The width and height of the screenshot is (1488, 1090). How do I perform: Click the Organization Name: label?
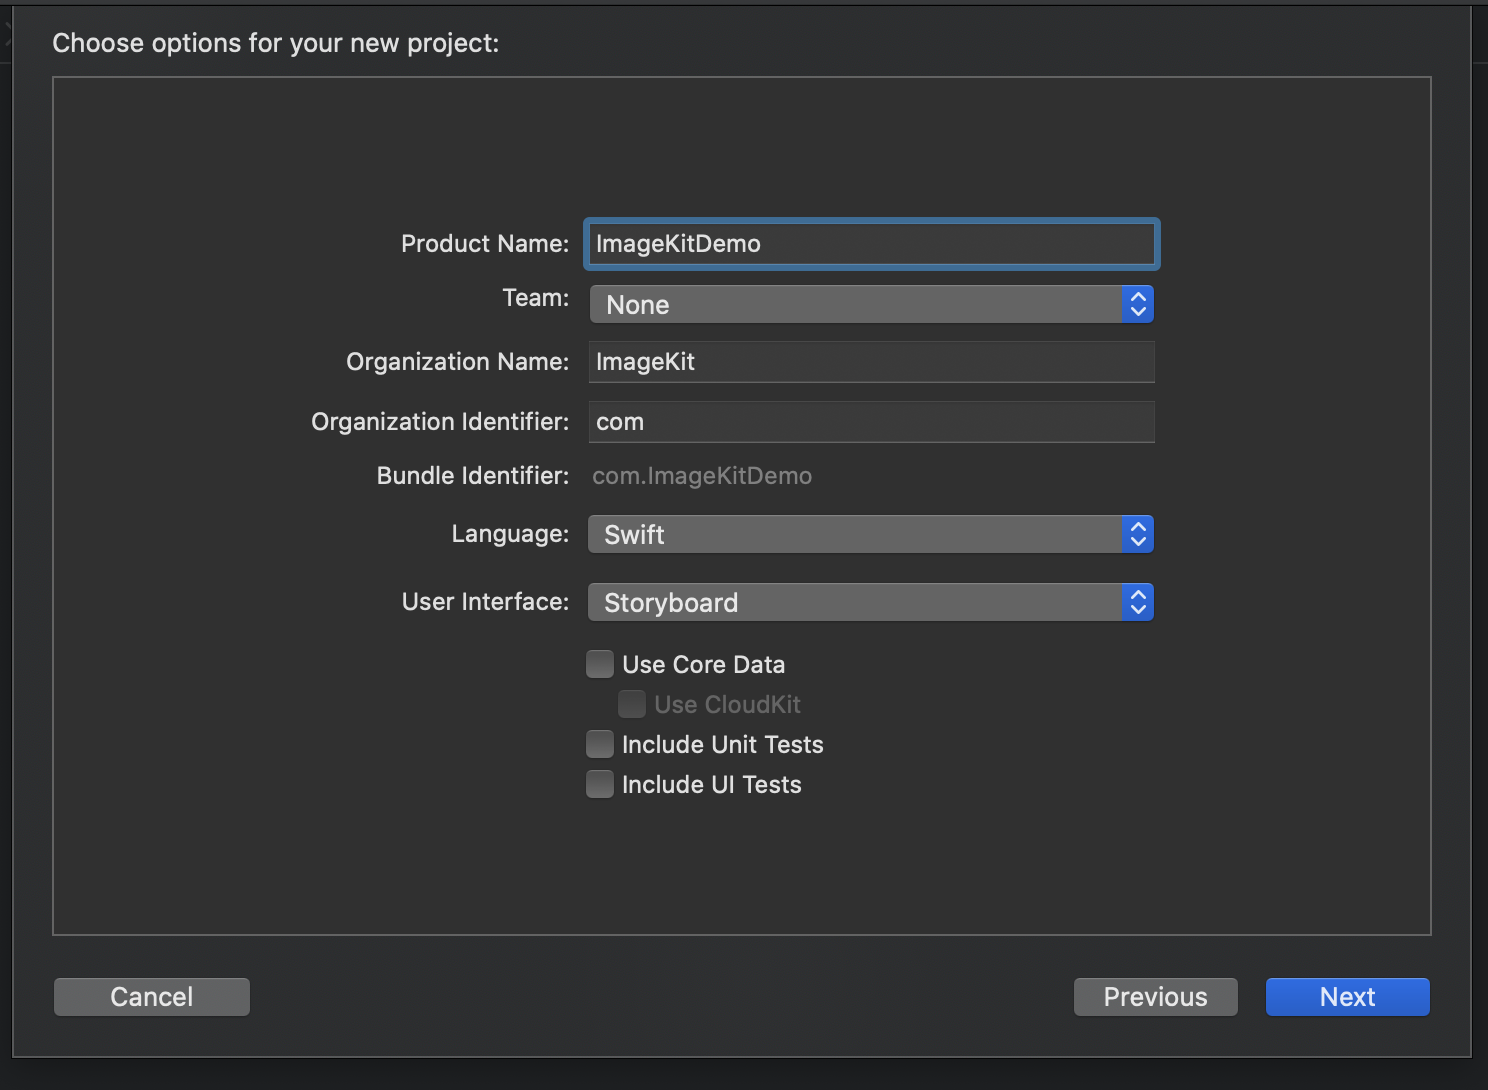pos(457,362)
